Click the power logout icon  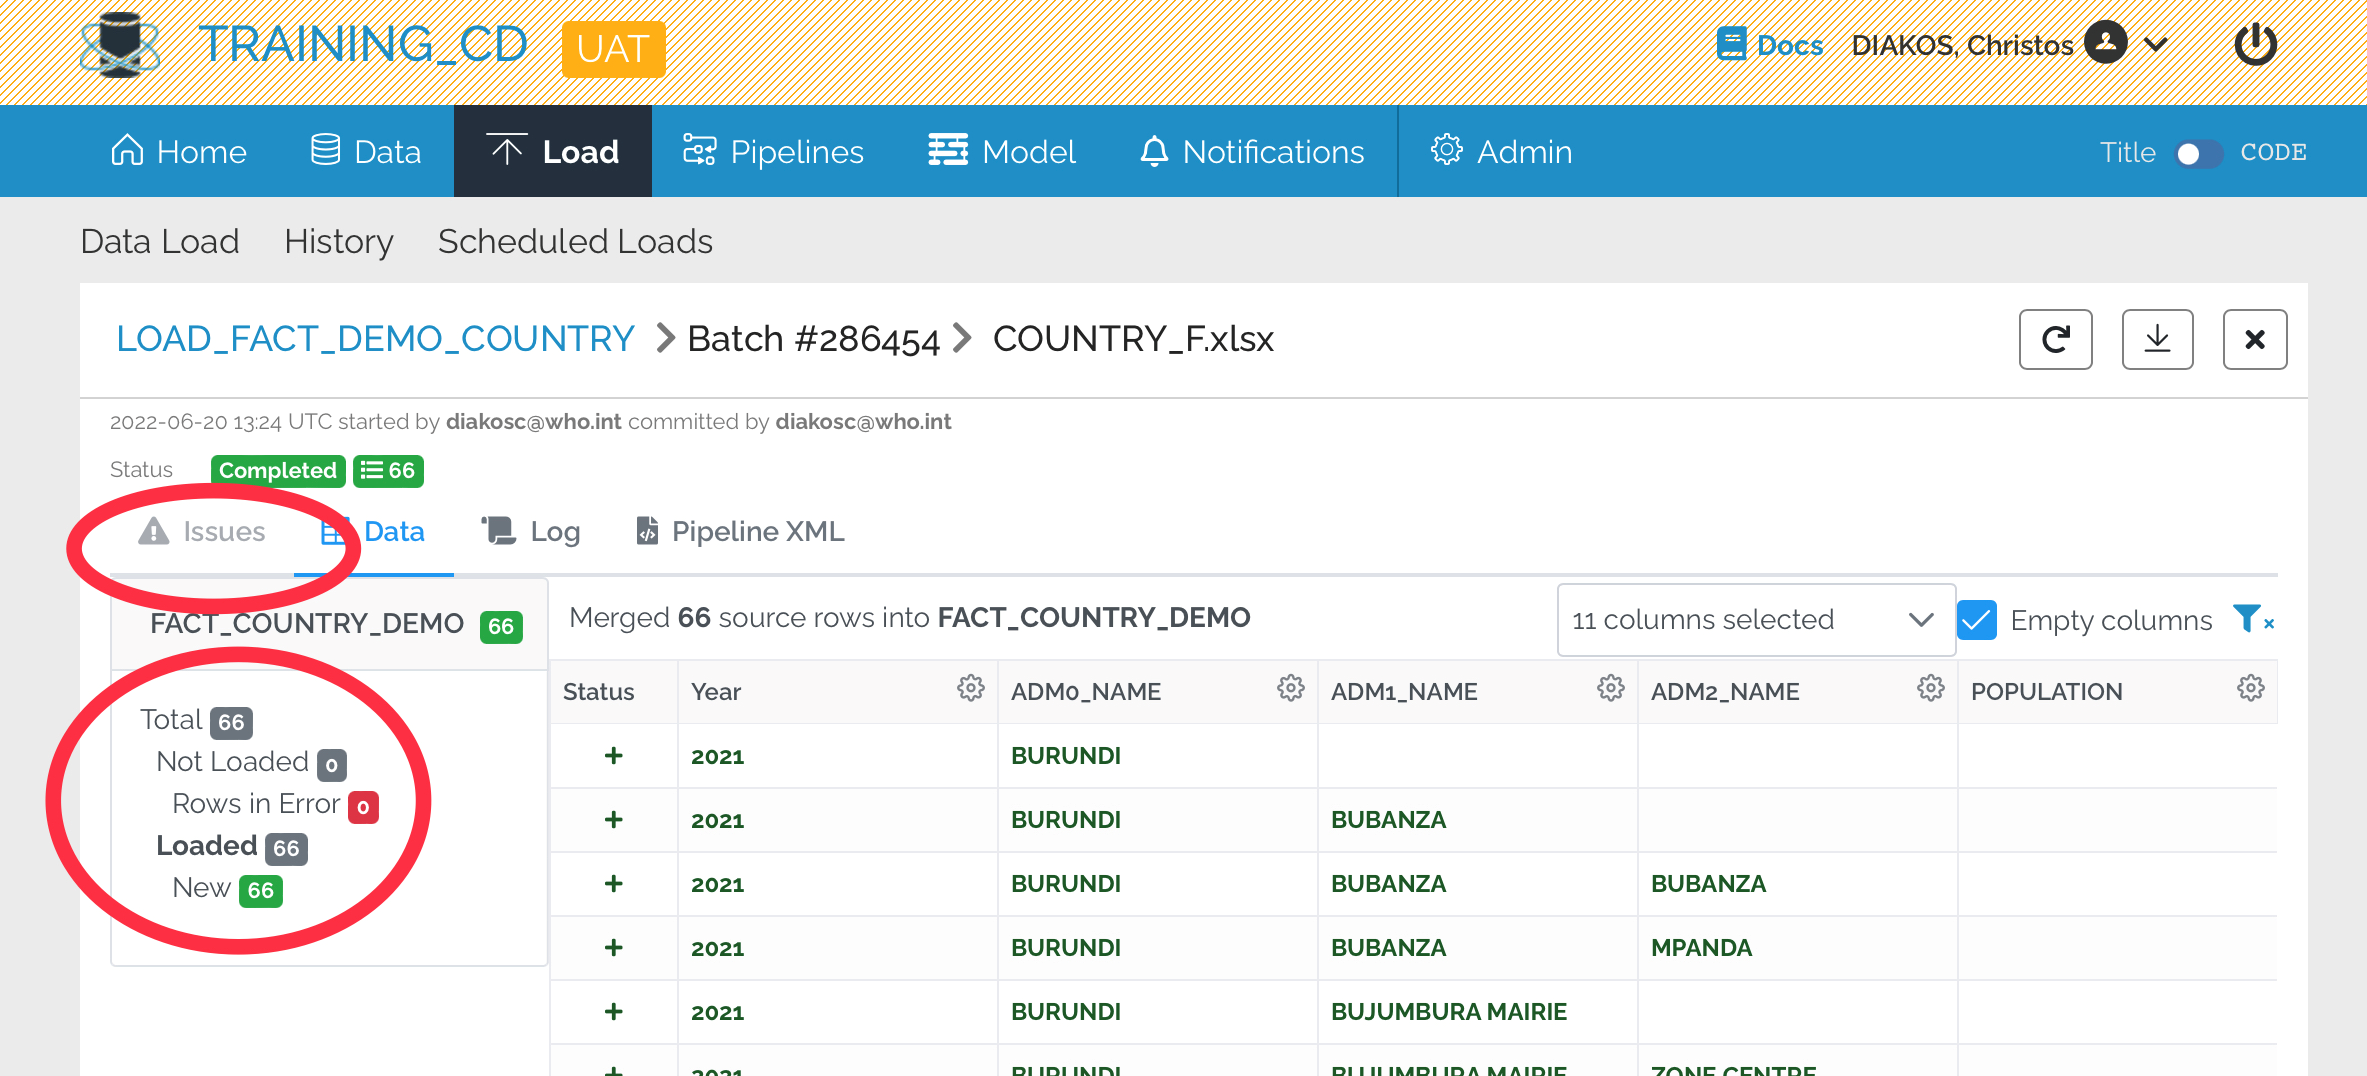click(x=2255, y=45)
